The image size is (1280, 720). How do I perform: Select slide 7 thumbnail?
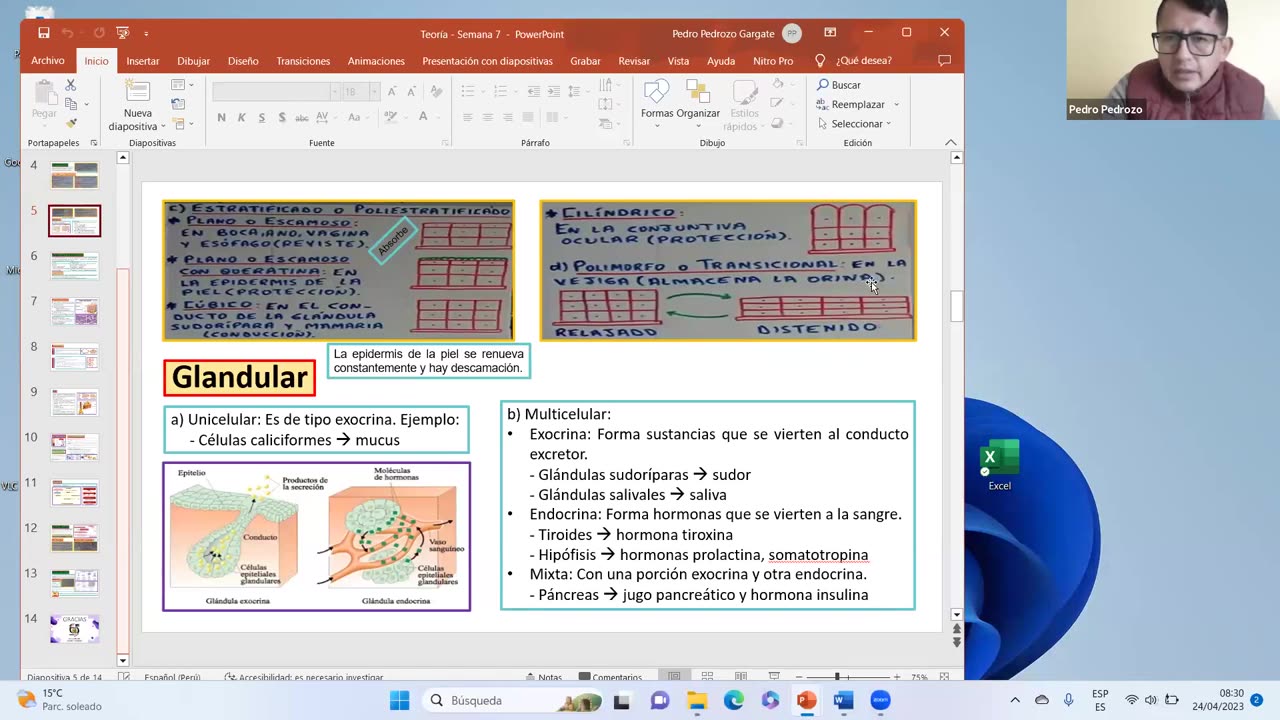(75, 311)
